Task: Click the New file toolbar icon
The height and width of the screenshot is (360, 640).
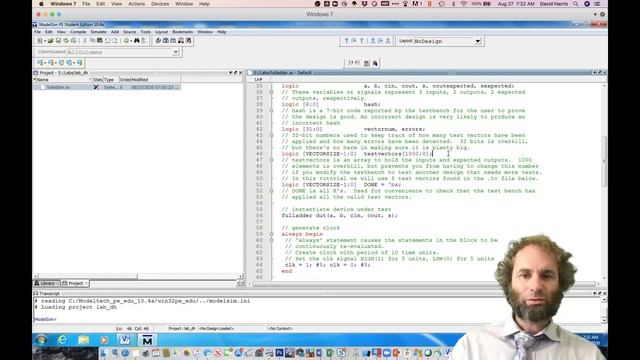Action: click(40, 41)
